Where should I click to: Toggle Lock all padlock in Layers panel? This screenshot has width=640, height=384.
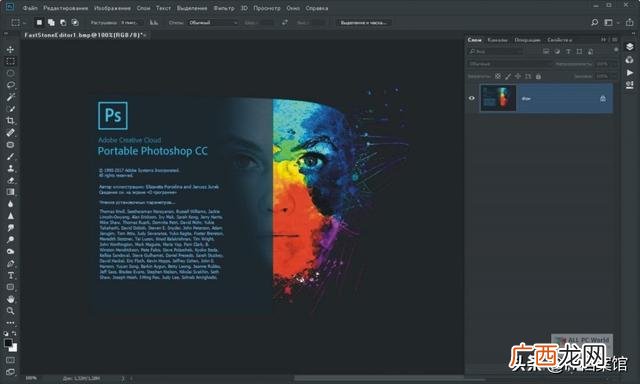pyautogui.click(x=538, y=76)
